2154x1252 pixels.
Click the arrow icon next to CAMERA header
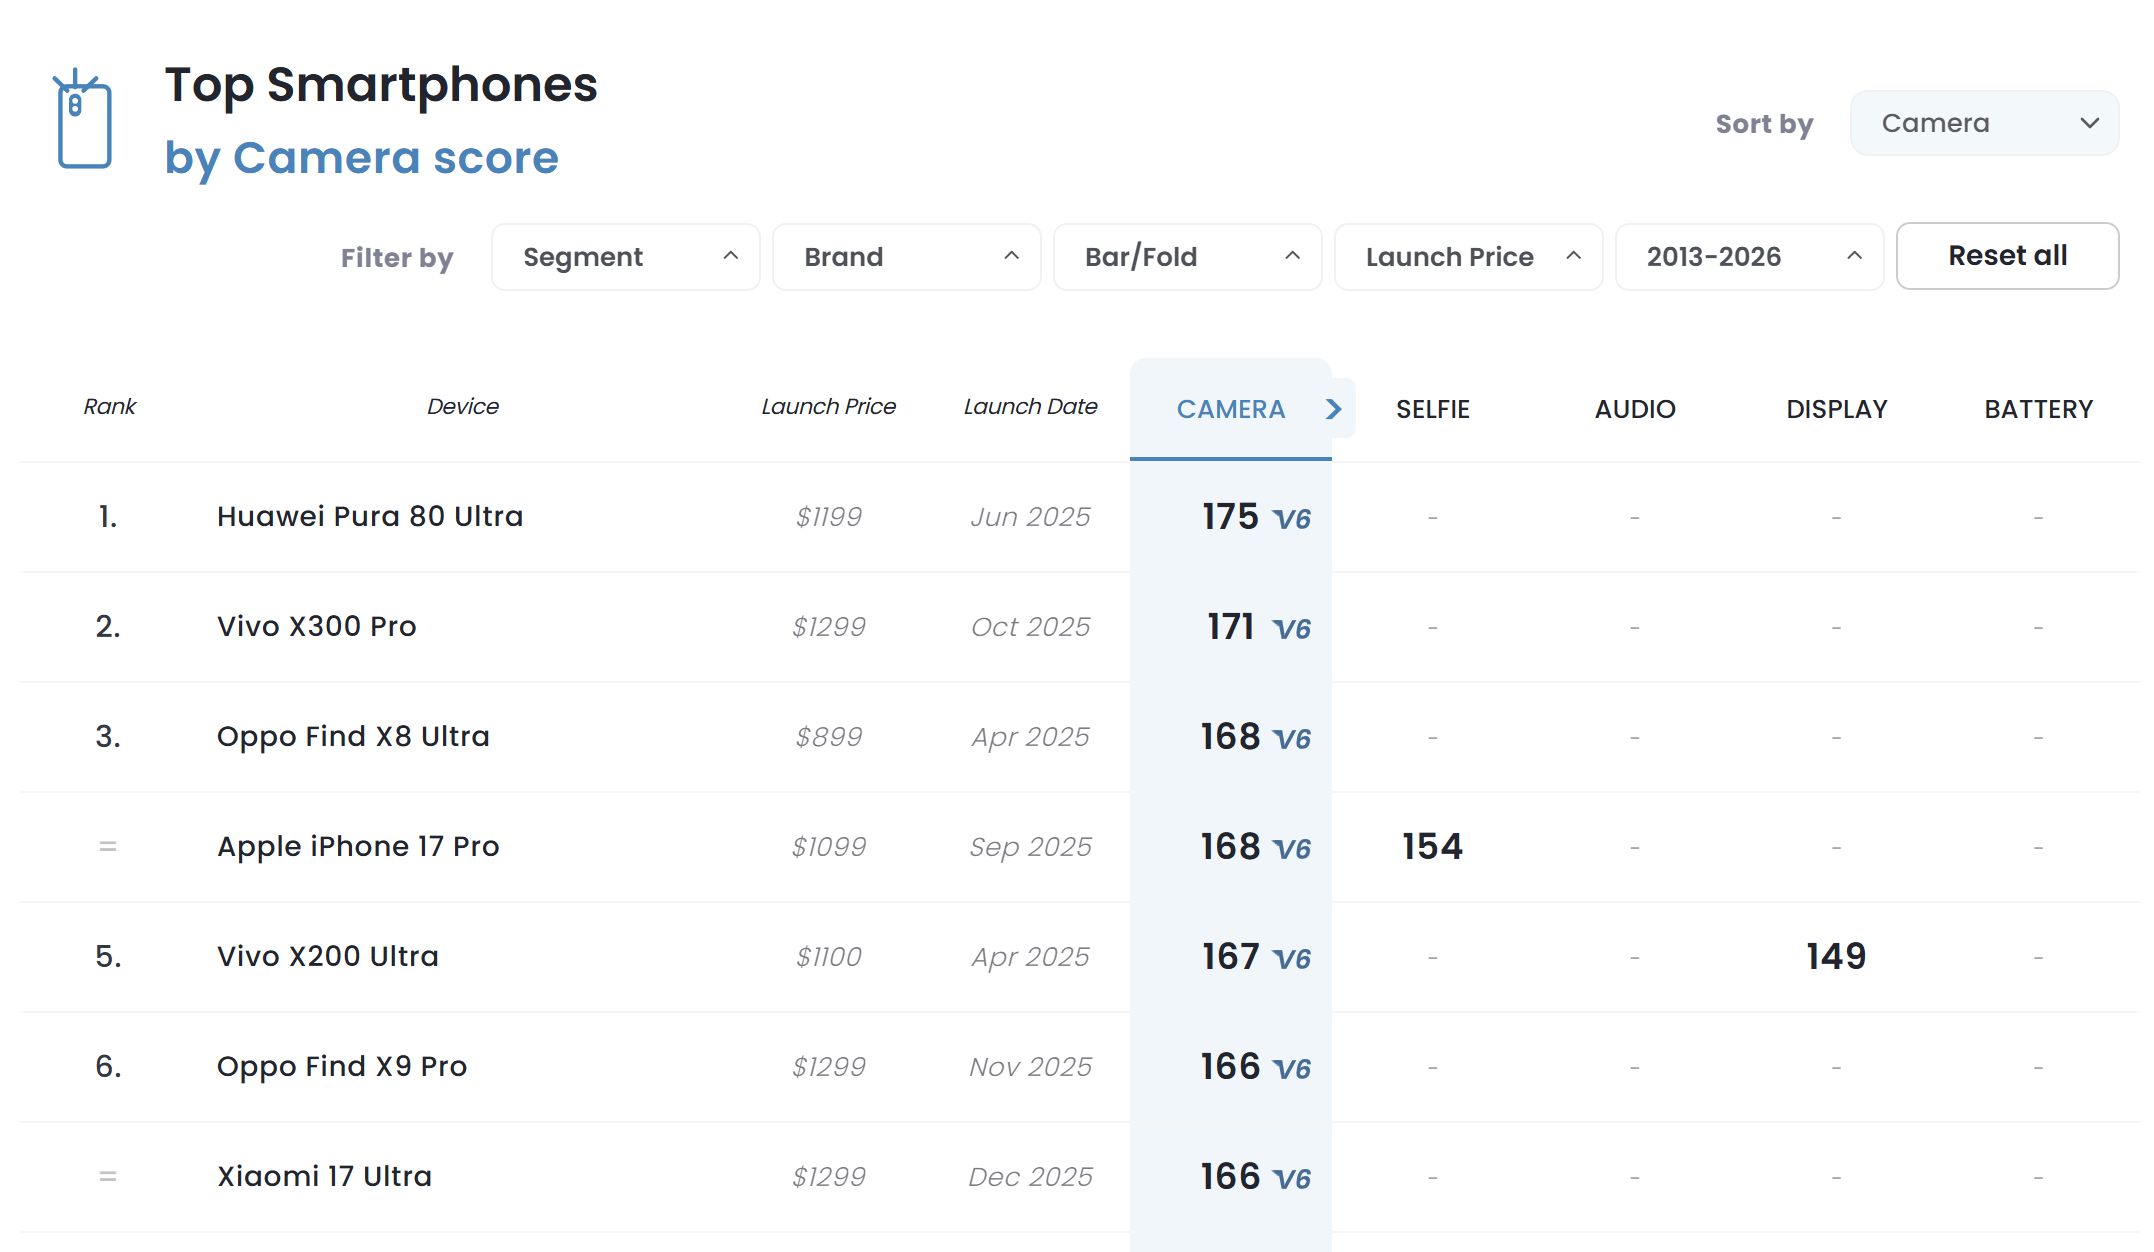1333,409
